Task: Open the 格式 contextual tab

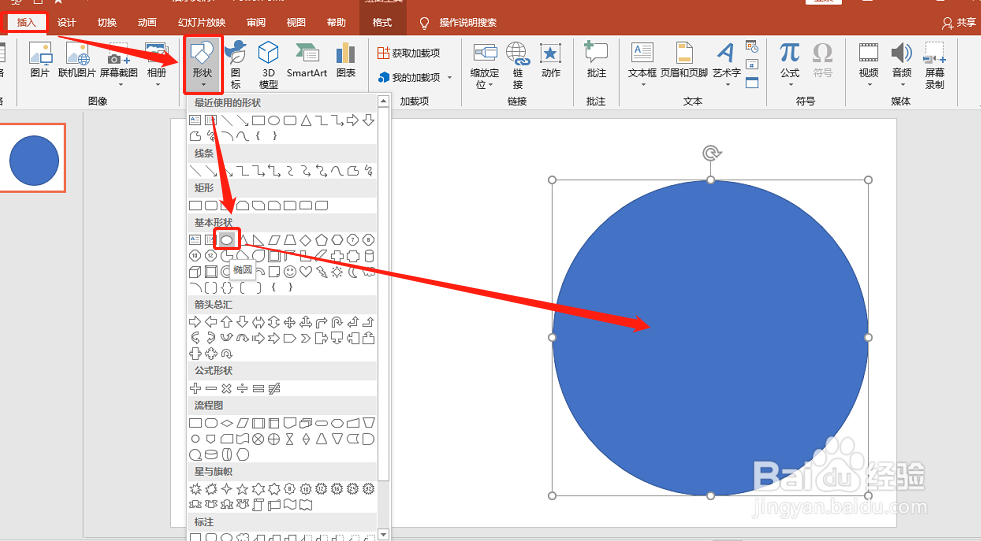Action: pos(382,23)
